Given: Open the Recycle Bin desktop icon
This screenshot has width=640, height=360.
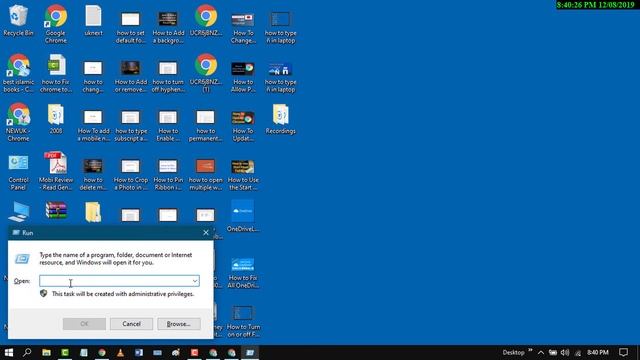Looking at the screenshot, I should 18,21.
